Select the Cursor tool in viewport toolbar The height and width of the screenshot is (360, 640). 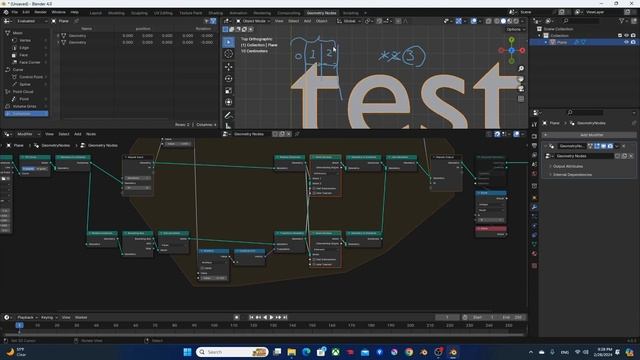(x=229, y=54)
